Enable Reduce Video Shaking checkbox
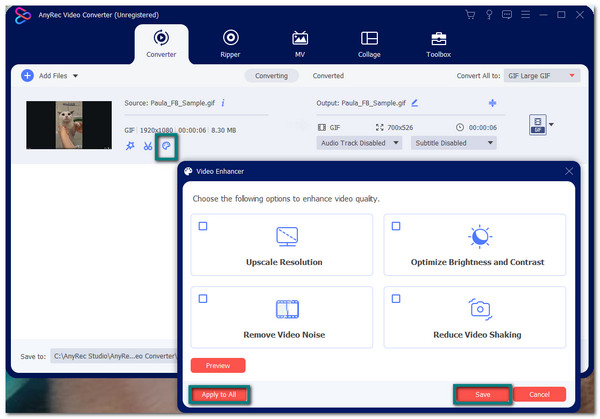 coord(396,298)
